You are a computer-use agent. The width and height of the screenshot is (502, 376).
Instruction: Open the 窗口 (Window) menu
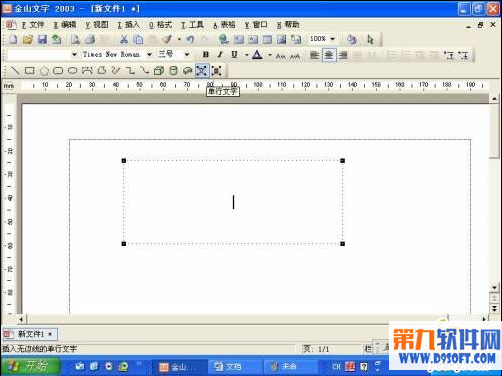click(x=256, y=25)
